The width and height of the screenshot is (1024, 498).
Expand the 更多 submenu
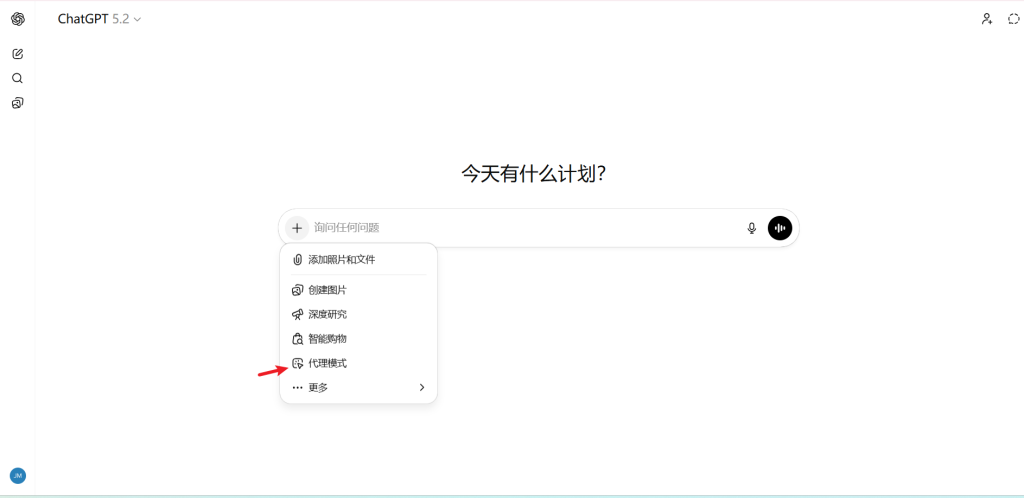[x=359, y=388]
